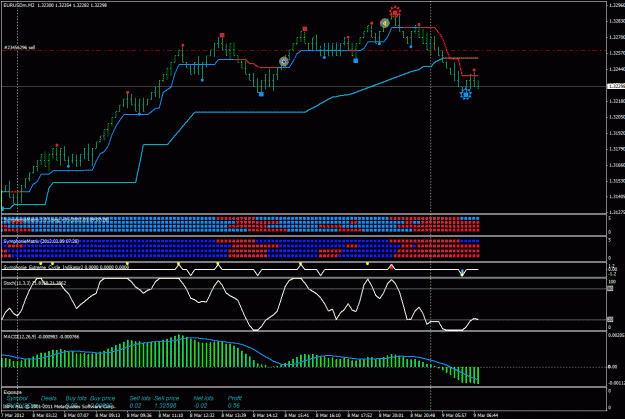Image resolution: width=625 pixels, height=419 pixels.
Task: Click the Profit value 0.56
Action: coord(234,405)
